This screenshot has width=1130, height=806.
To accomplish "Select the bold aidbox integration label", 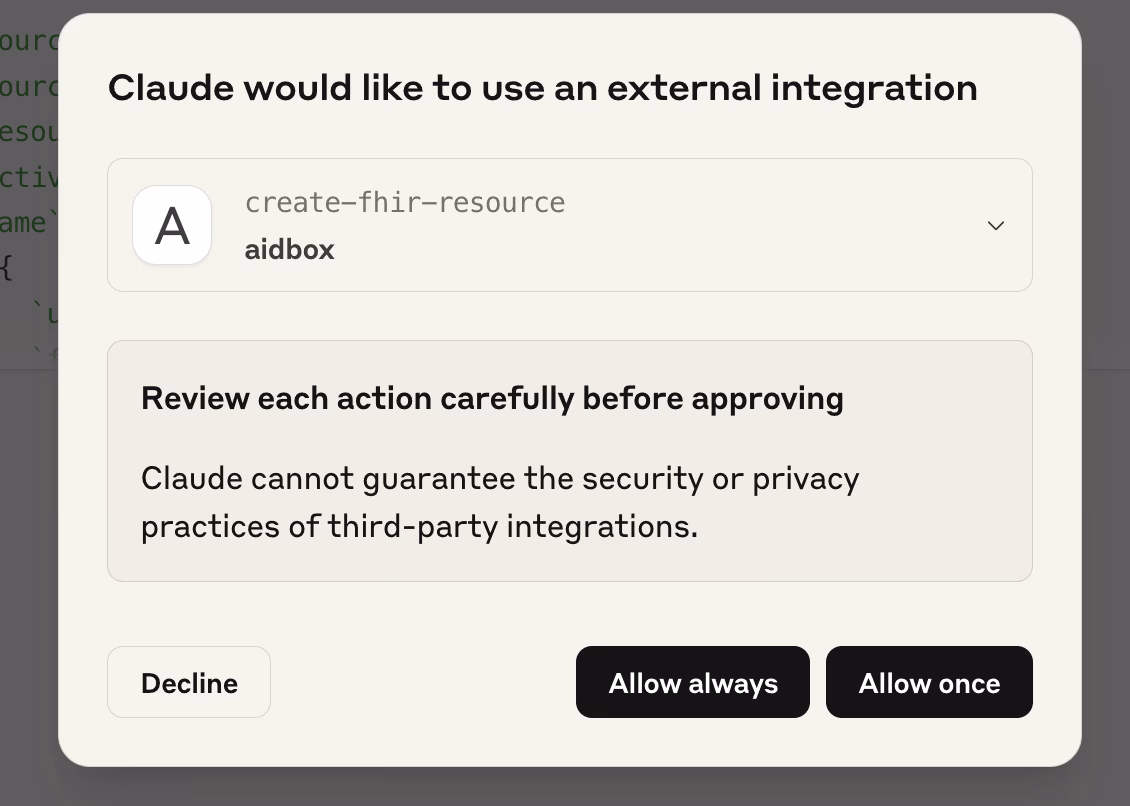I will click(289, 249).
